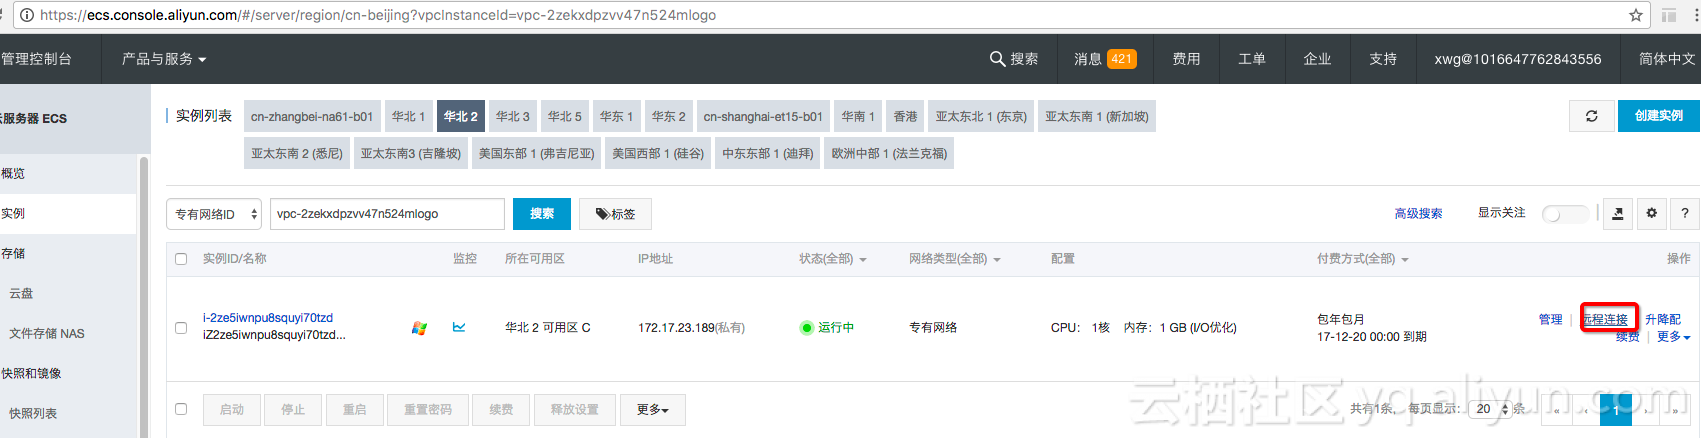Screen dimensions: 1701x438
Task: Click the 升降配 link for the instance
Action: pyautogui.click(x=1663, y=320)
